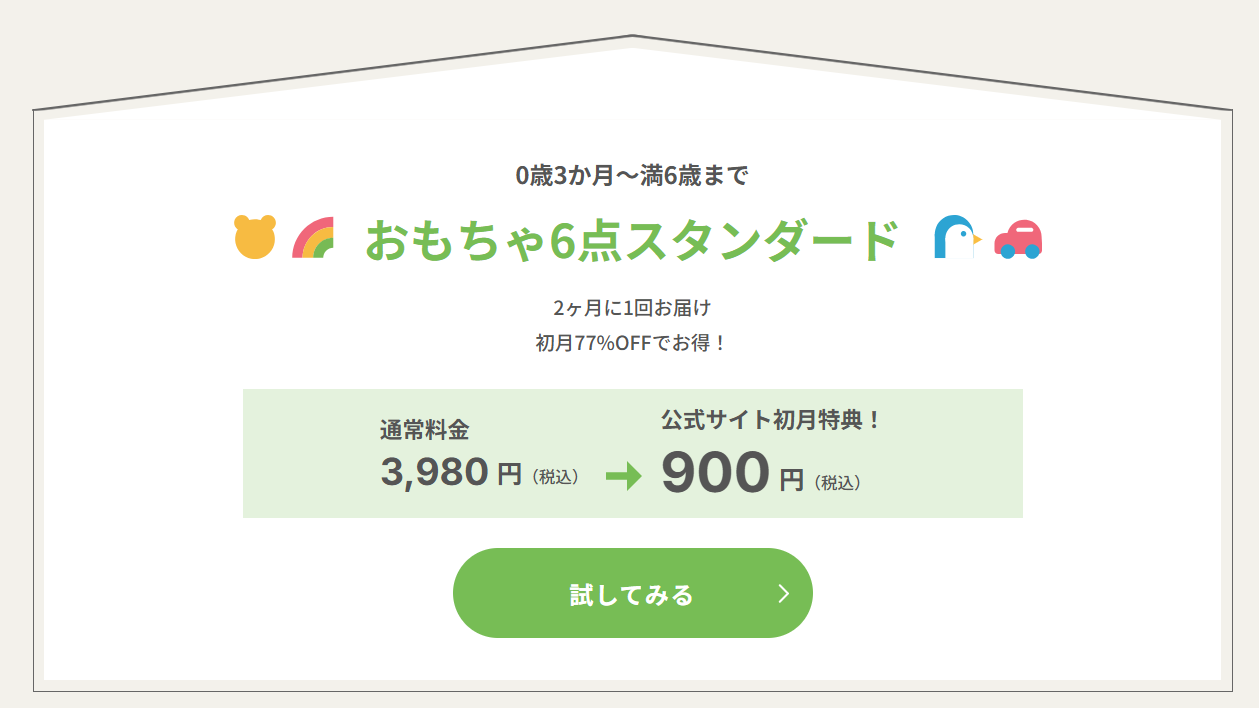
Task: Click the green arrow between the prices
Action: coord(623,477)
